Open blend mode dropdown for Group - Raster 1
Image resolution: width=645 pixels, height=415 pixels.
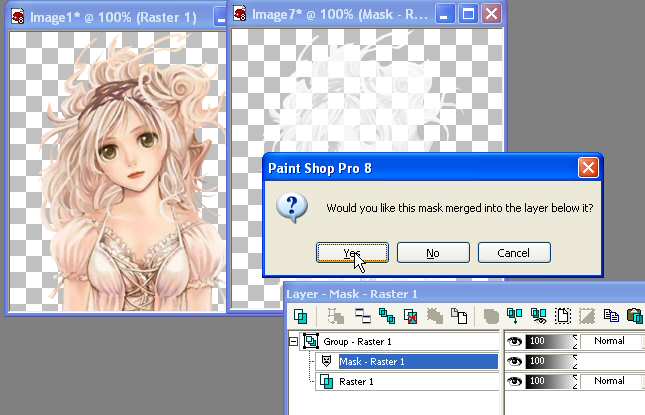pos(613,341)
